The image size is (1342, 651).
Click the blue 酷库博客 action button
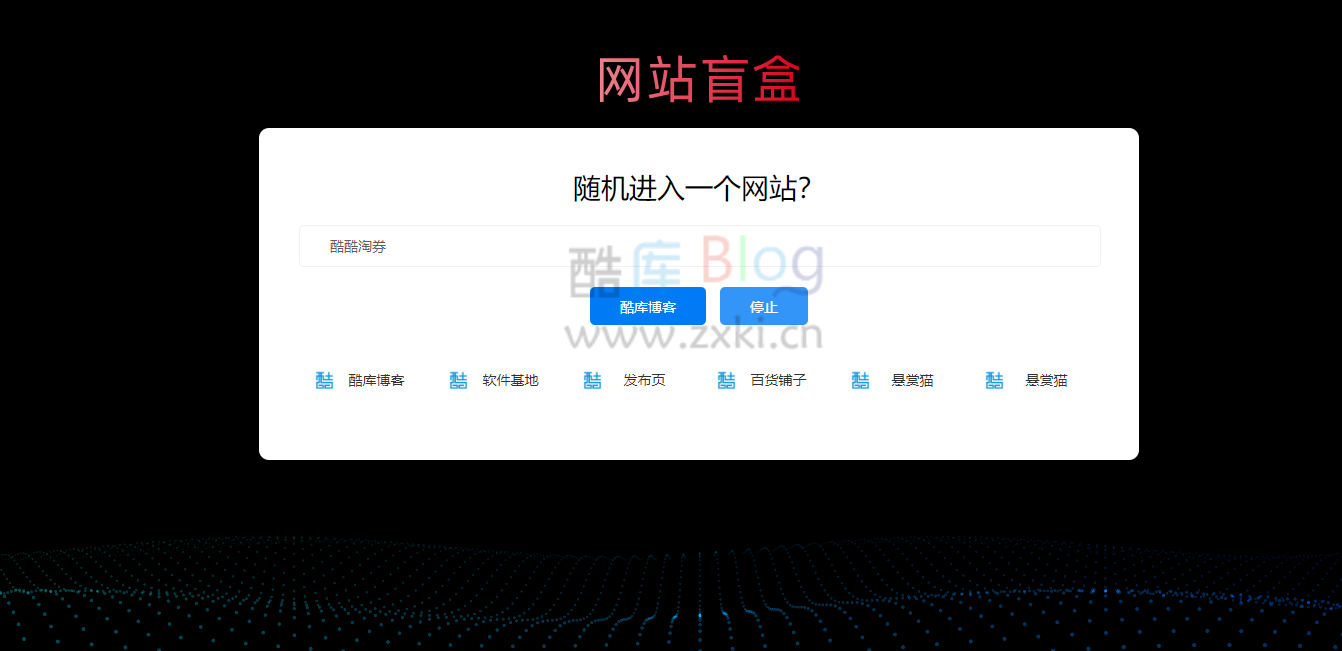647,306
